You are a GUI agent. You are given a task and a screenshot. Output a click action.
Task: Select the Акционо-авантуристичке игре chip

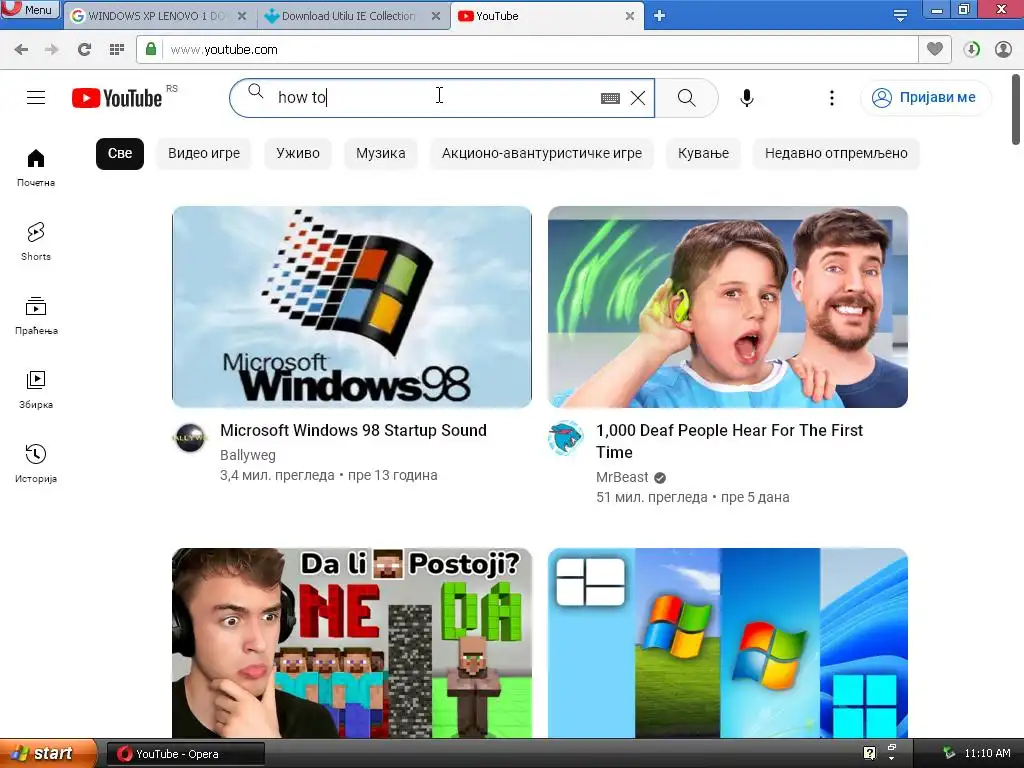point(541,153)
